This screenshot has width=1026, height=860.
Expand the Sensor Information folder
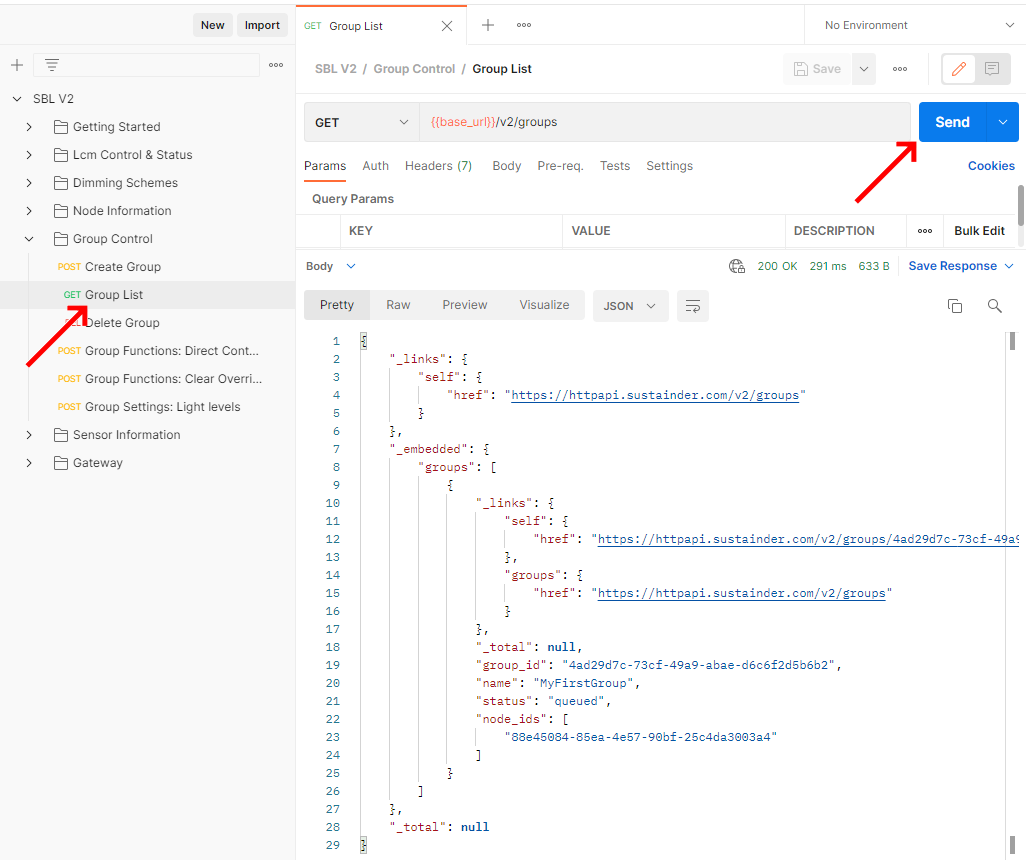(29, 435)
